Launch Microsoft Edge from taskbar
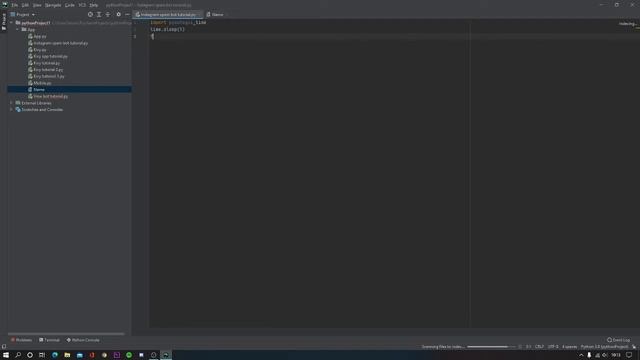This screenshot has width=640, height=360. (55, 355)
